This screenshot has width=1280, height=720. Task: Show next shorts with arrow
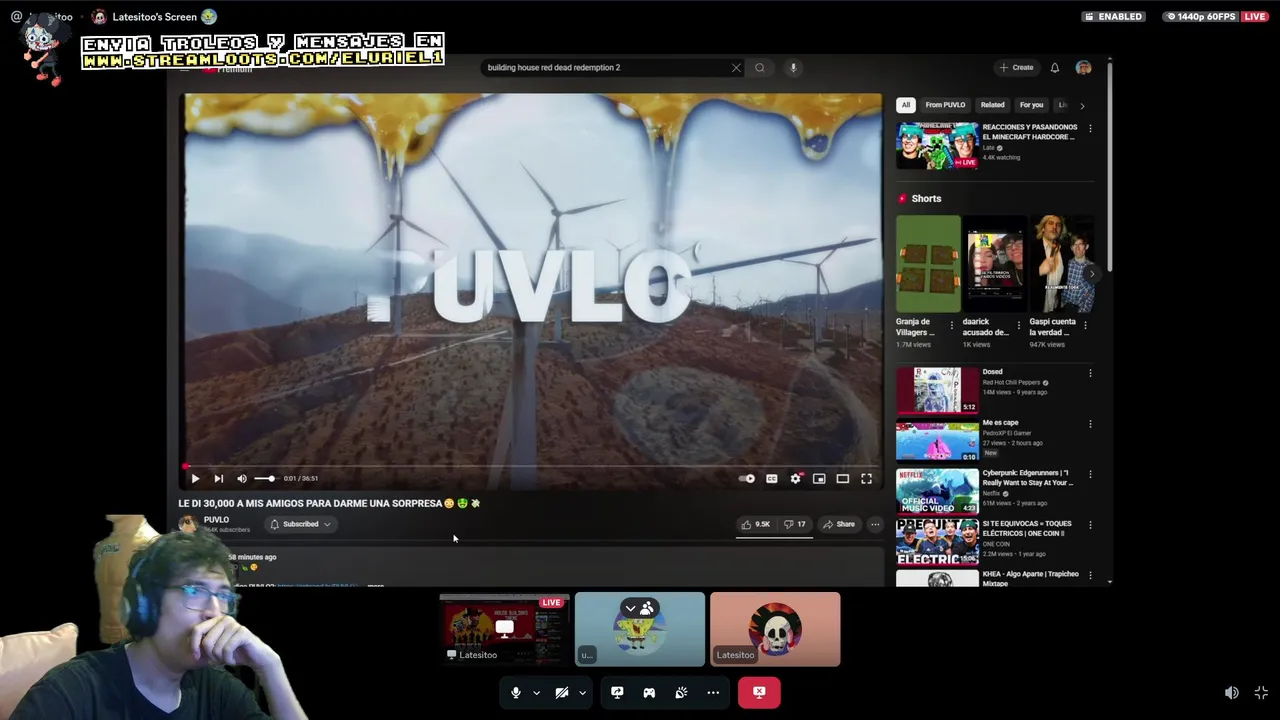(1092, 274)
